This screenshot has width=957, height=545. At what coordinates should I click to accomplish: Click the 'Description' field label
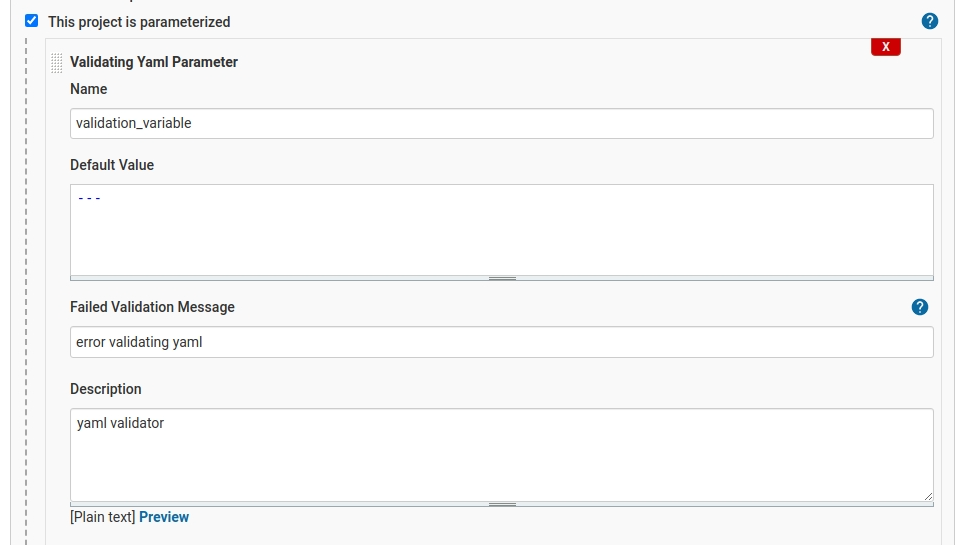[x=106, y=389]
